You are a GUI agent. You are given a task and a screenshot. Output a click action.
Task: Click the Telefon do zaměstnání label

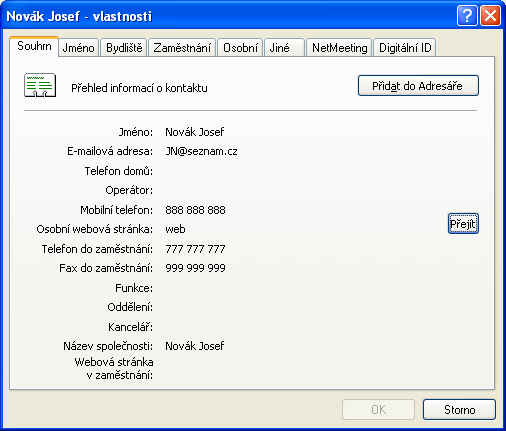click(x=97, y=249)
